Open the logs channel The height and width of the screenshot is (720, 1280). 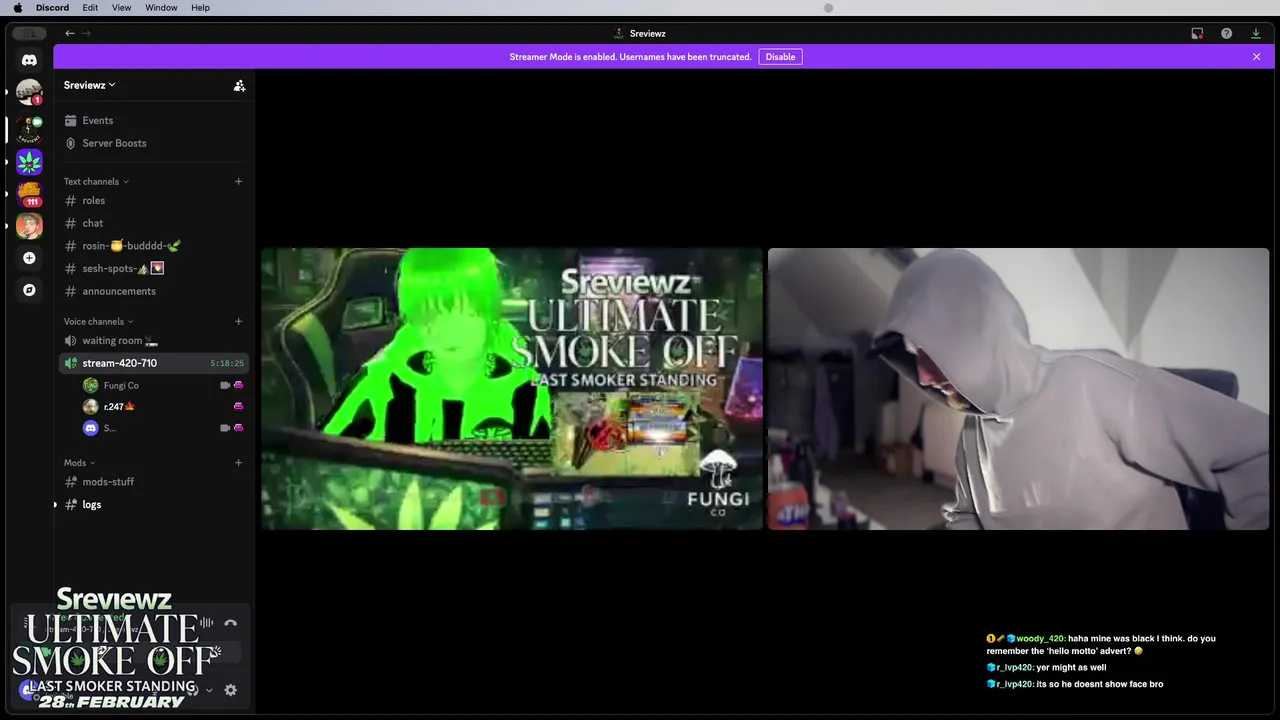pyautogui.click(x=154, y=505)
